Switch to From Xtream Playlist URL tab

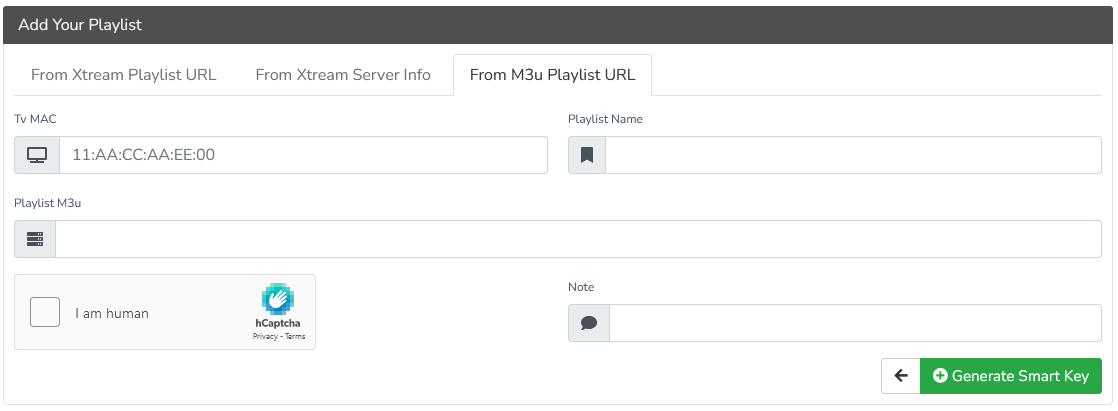tap(124, 75)
